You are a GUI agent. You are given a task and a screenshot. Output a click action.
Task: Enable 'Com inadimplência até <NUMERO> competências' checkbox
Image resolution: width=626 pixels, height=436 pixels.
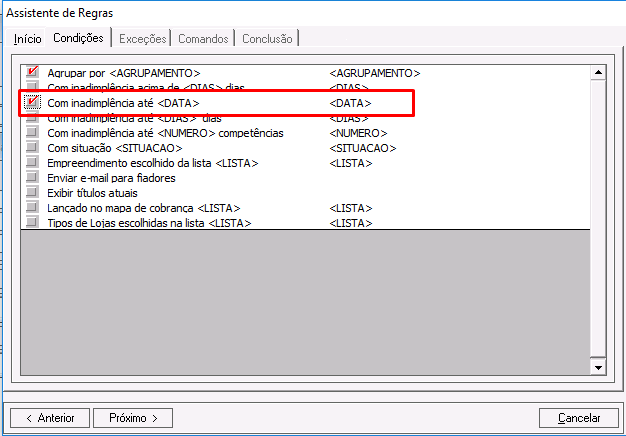pos(32,132)
